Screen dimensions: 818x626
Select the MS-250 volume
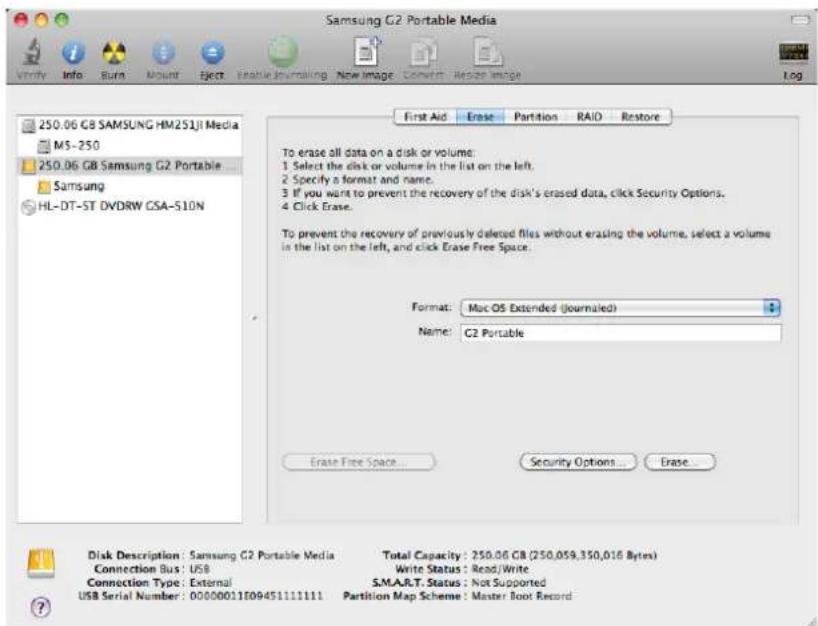(130, 146)
